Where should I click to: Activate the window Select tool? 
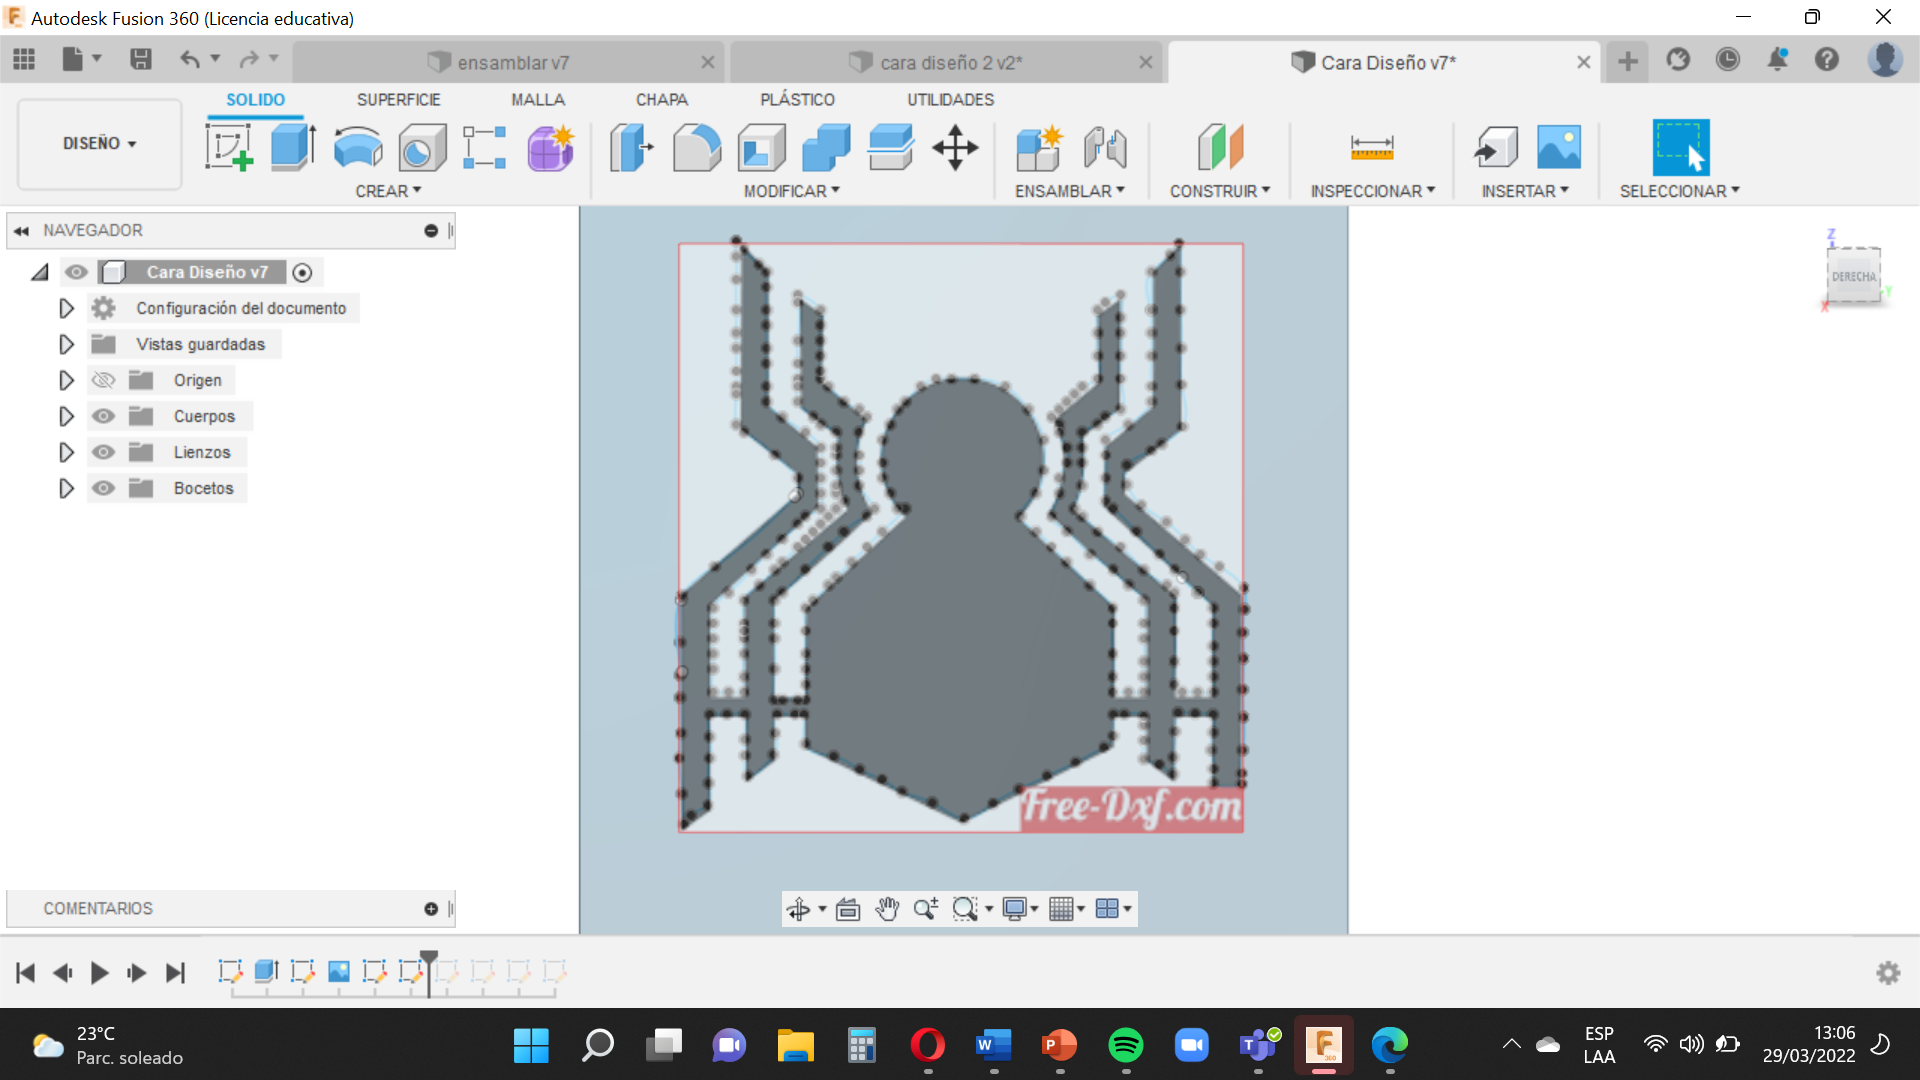point(1681,148)
